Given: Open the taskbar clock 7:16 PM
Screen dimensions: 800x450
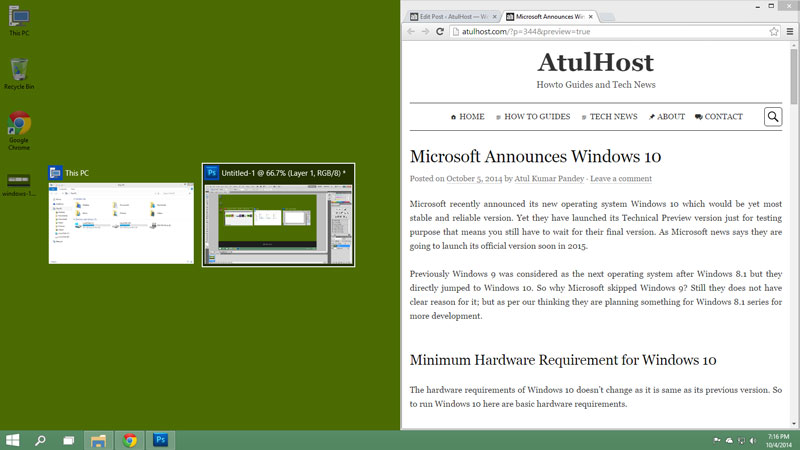Looking at the screenshot, I should tap(779, 441).
